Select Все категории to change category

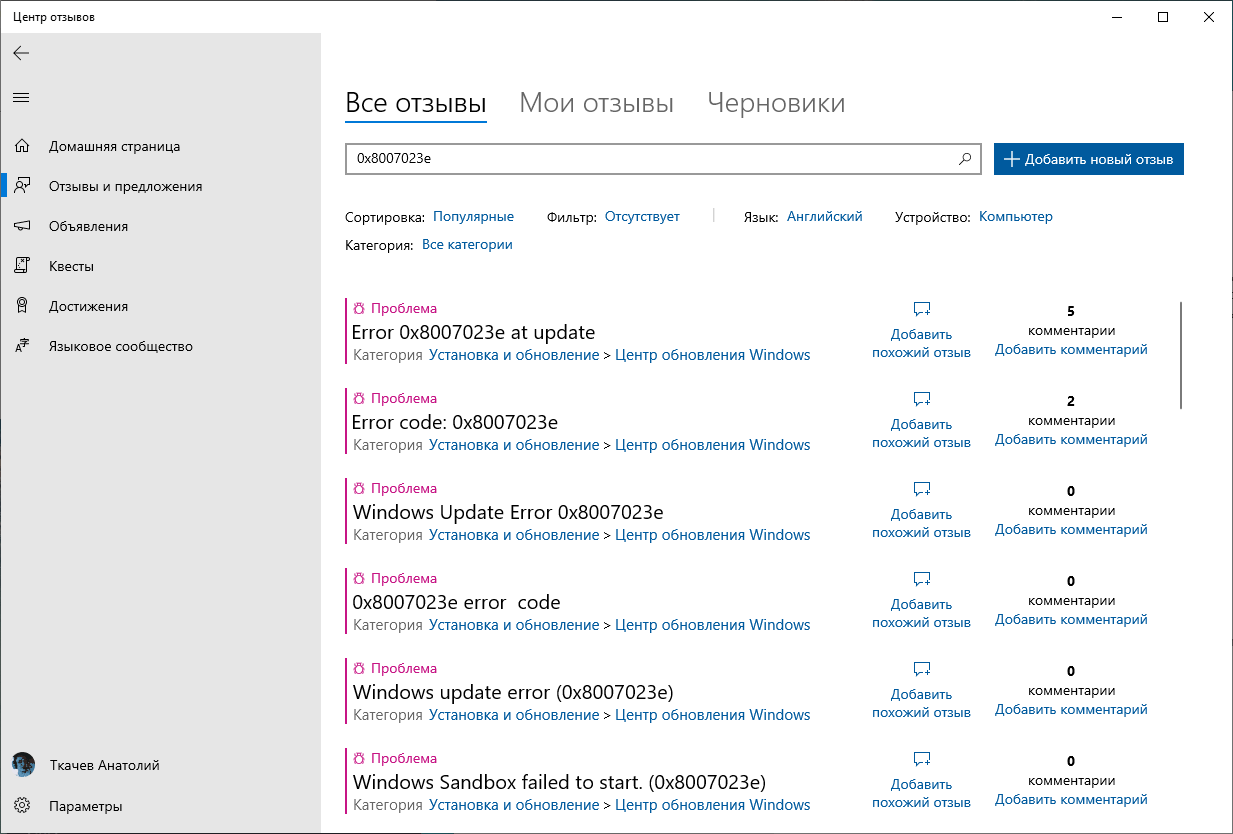(467, 243)
